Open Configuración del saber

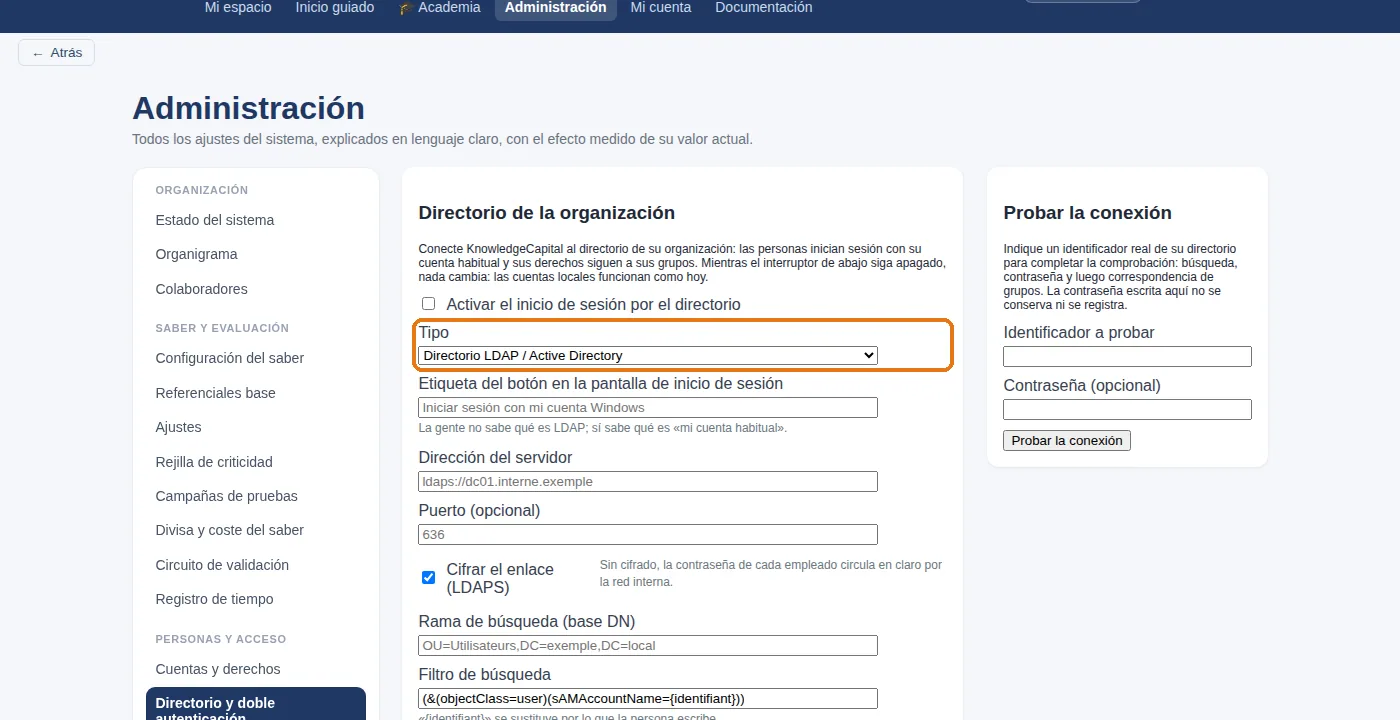(256, 358)
